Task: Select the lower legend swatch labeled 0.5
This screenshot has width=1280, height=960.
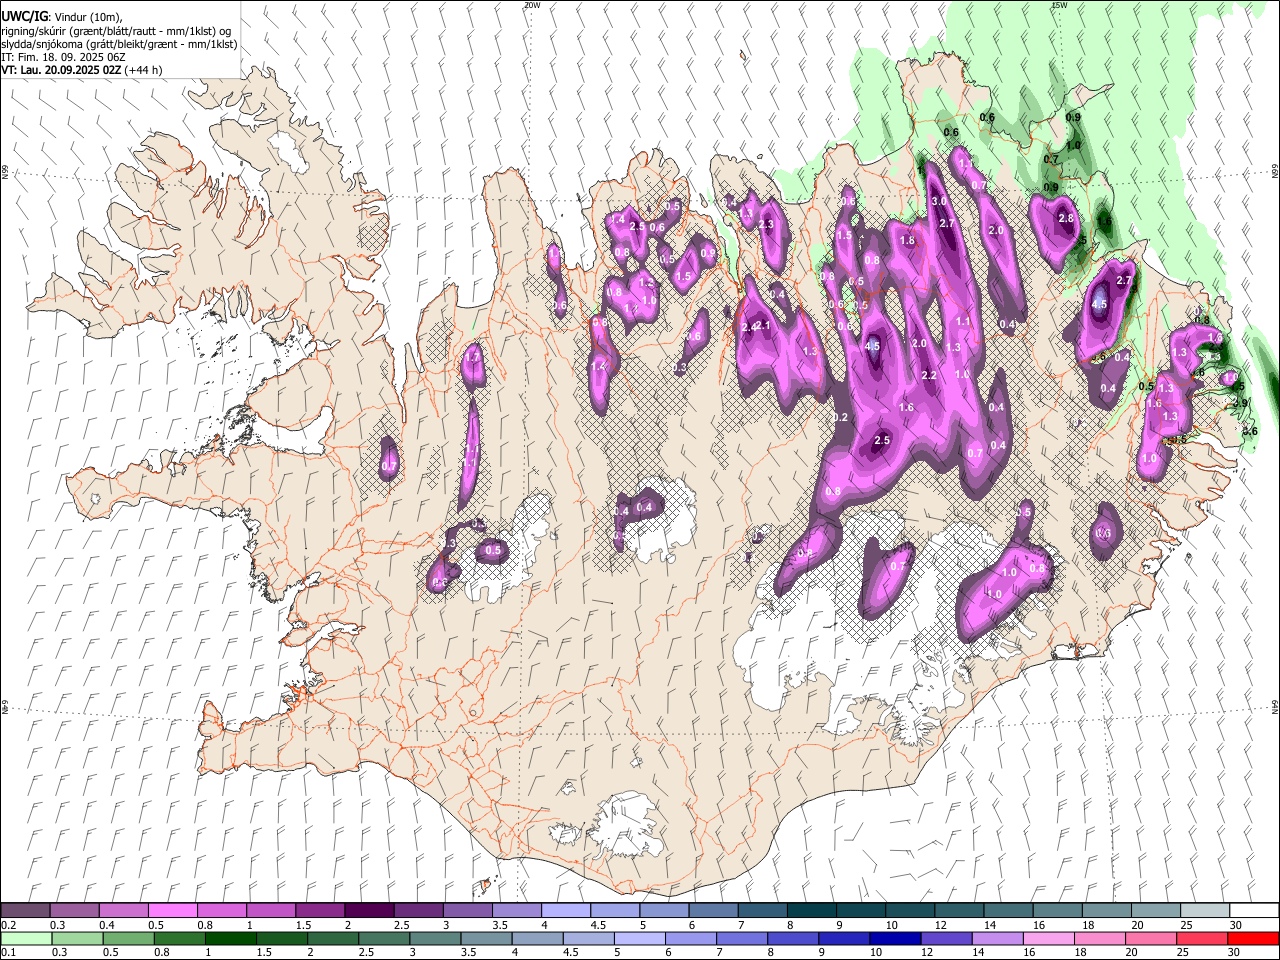Action: pyautogui.click(x=128, y=938)
